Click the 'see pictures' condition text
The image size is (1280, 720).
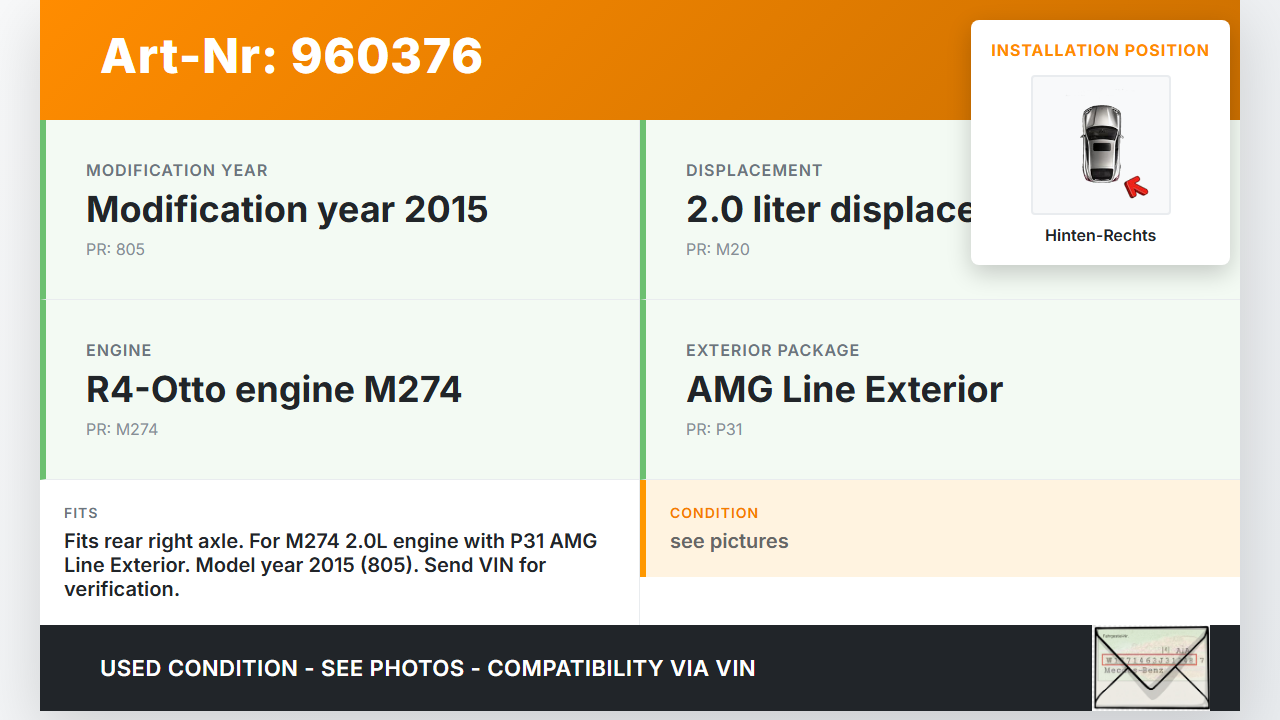tap(729, 541)
